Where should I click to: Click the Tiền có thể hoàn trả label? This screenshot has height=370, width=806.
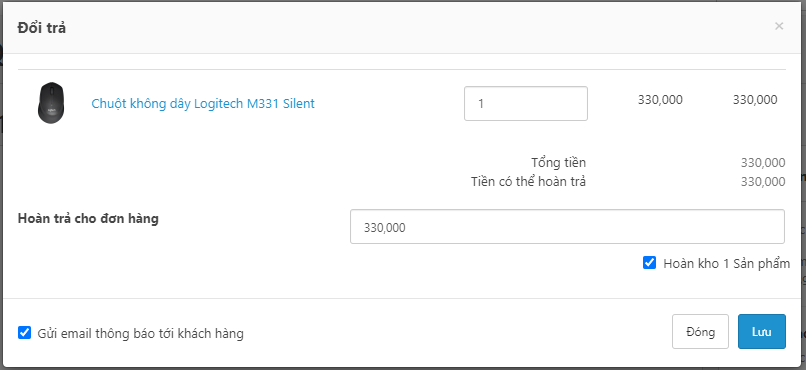528,181
